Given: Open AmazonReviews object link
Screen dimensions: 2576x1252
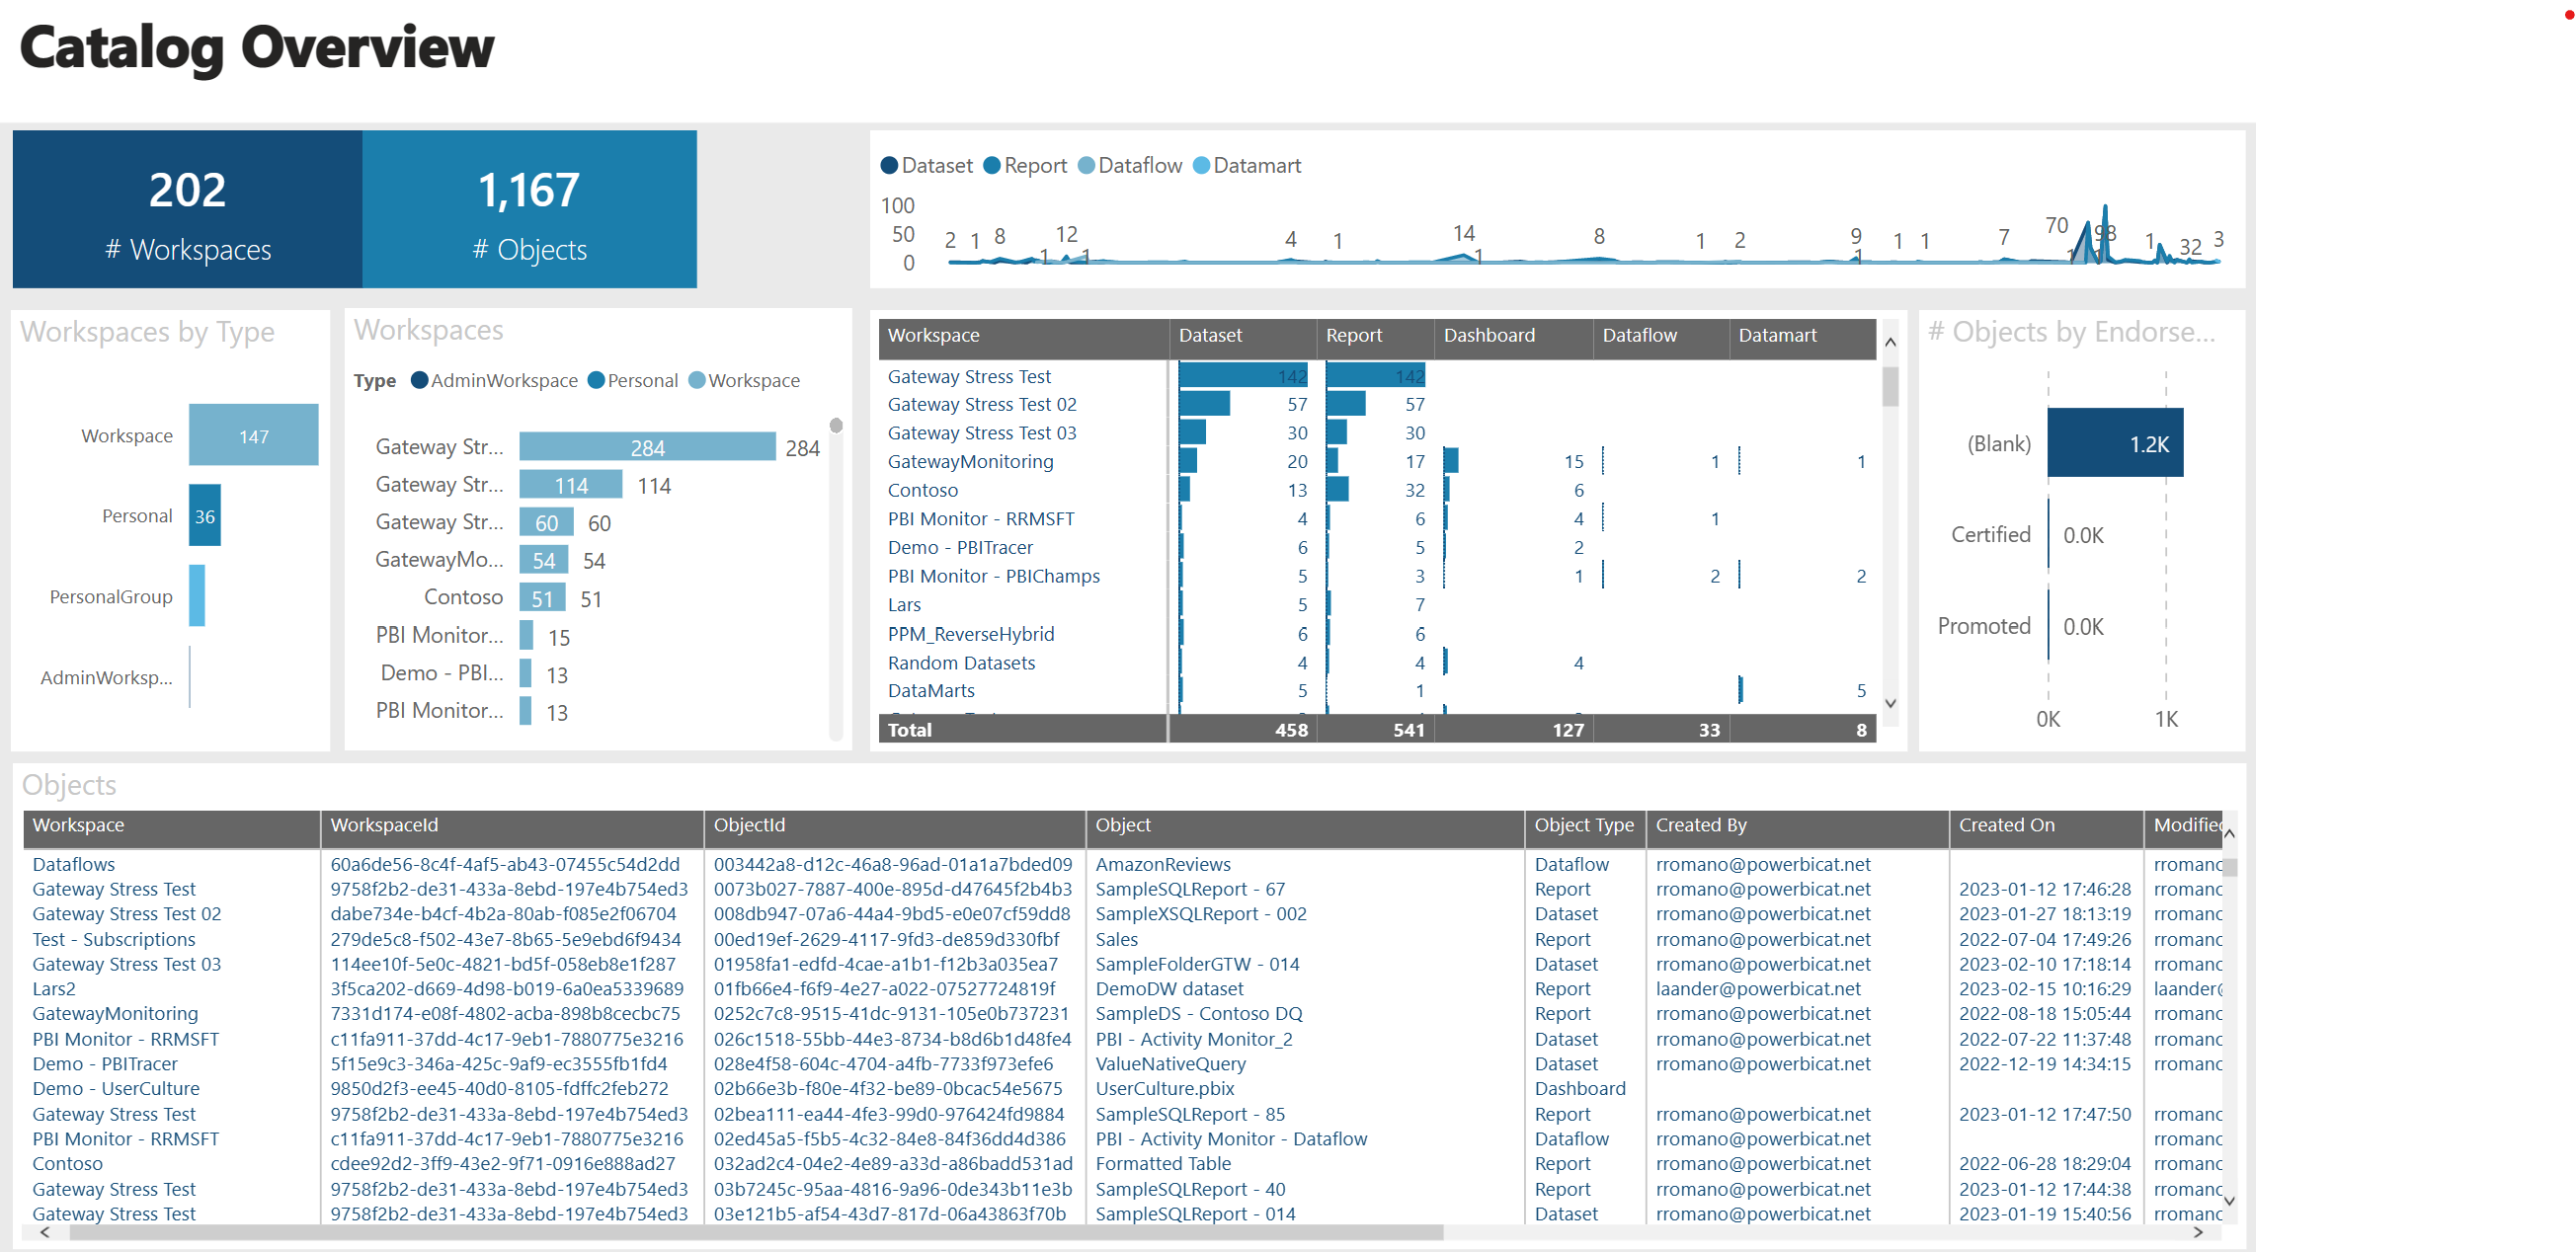Looking at the screenshot, I should coord(1162,864).
